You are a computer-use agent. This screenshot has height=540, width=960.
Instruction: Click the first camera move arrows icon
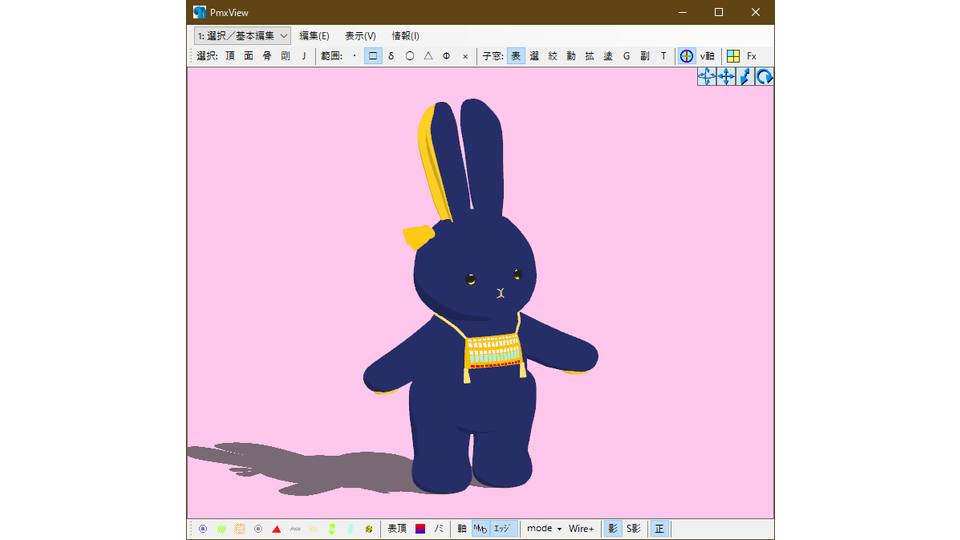pyautogui.click(x=707, y=77)
